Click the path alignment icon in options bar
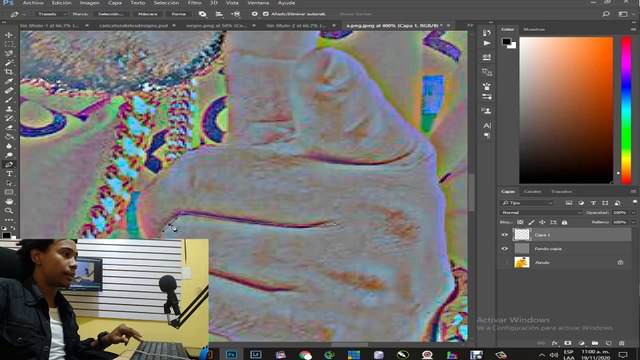Image resolution: width=640 pixels, height=360 pixels. pos(219,14)
